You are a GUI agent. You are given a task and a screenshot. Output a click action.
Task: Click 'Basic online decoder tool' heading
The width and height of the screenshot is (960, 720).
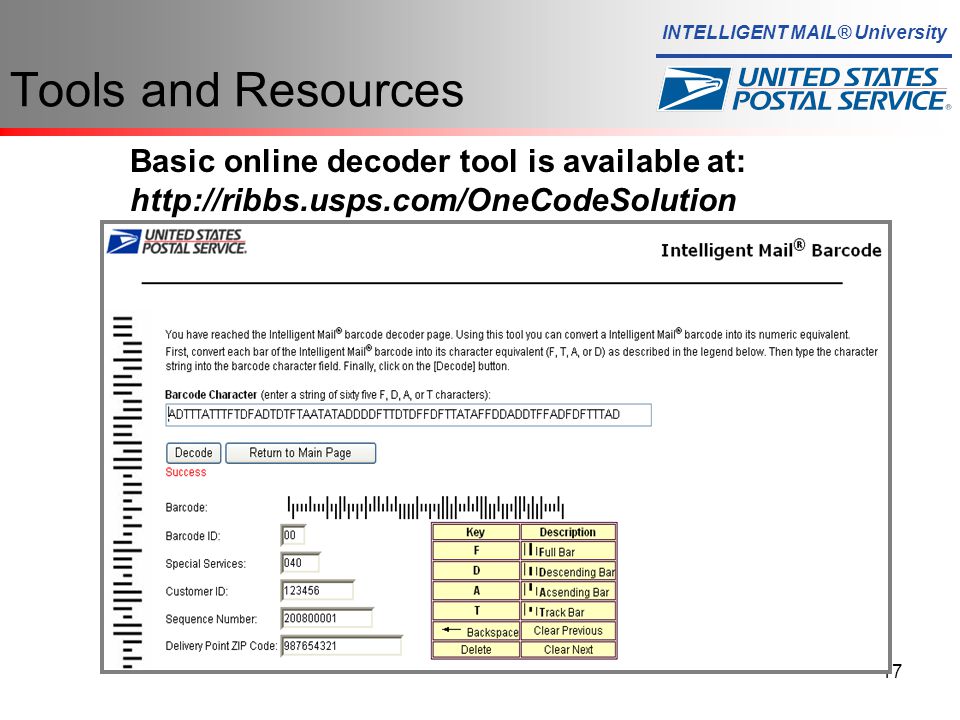tap(438, 162)
